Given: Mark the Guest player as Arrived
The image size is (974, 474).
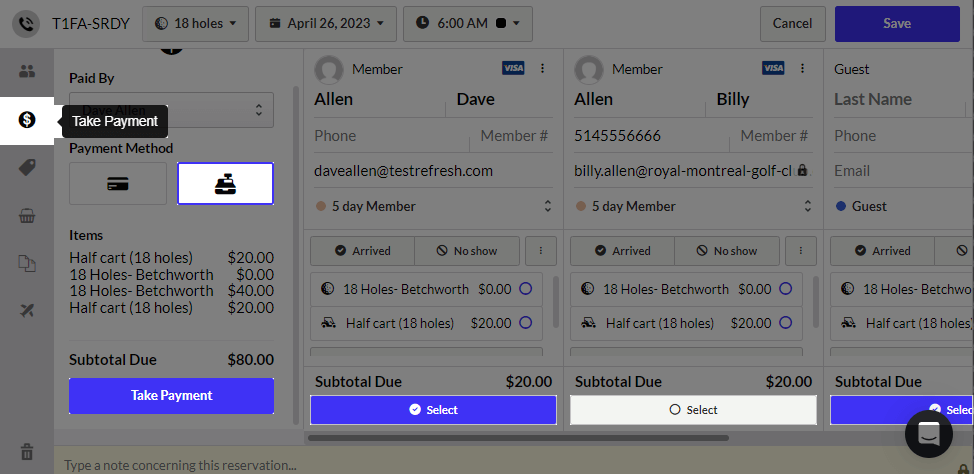Looking at the screenshot, I should click(882, 251).
